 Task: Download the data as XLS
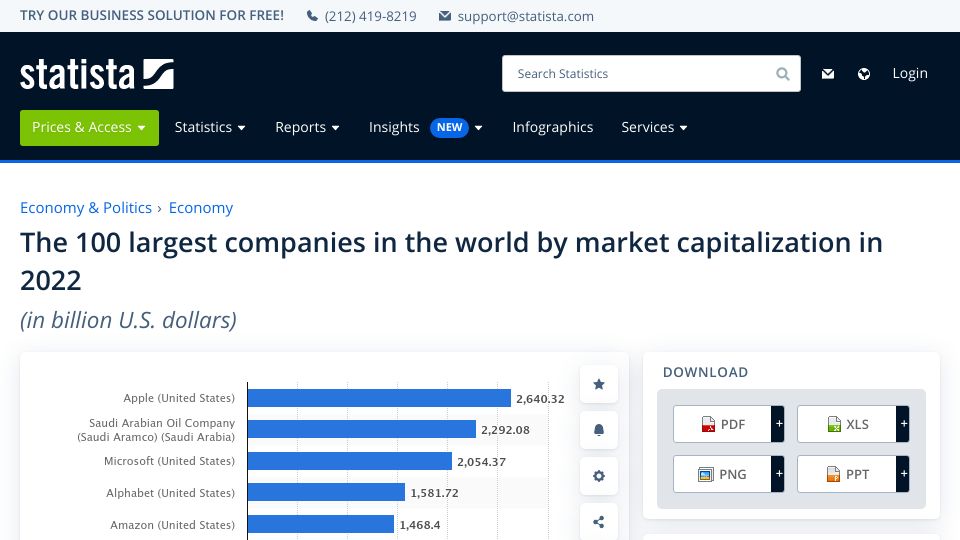tap(847, 424)
